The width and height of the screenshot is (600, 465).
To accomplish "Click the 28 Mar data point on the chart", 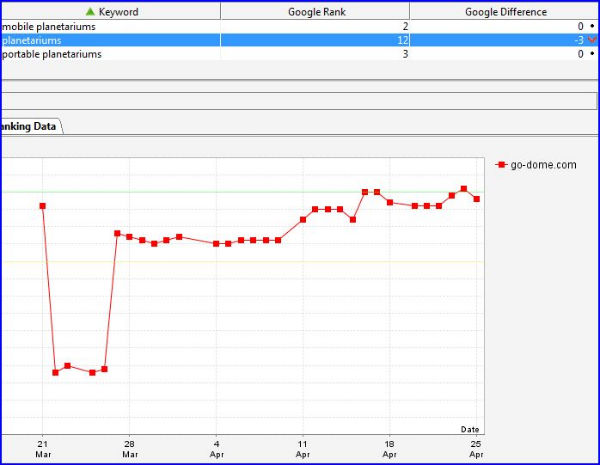I will click(129, 237).
